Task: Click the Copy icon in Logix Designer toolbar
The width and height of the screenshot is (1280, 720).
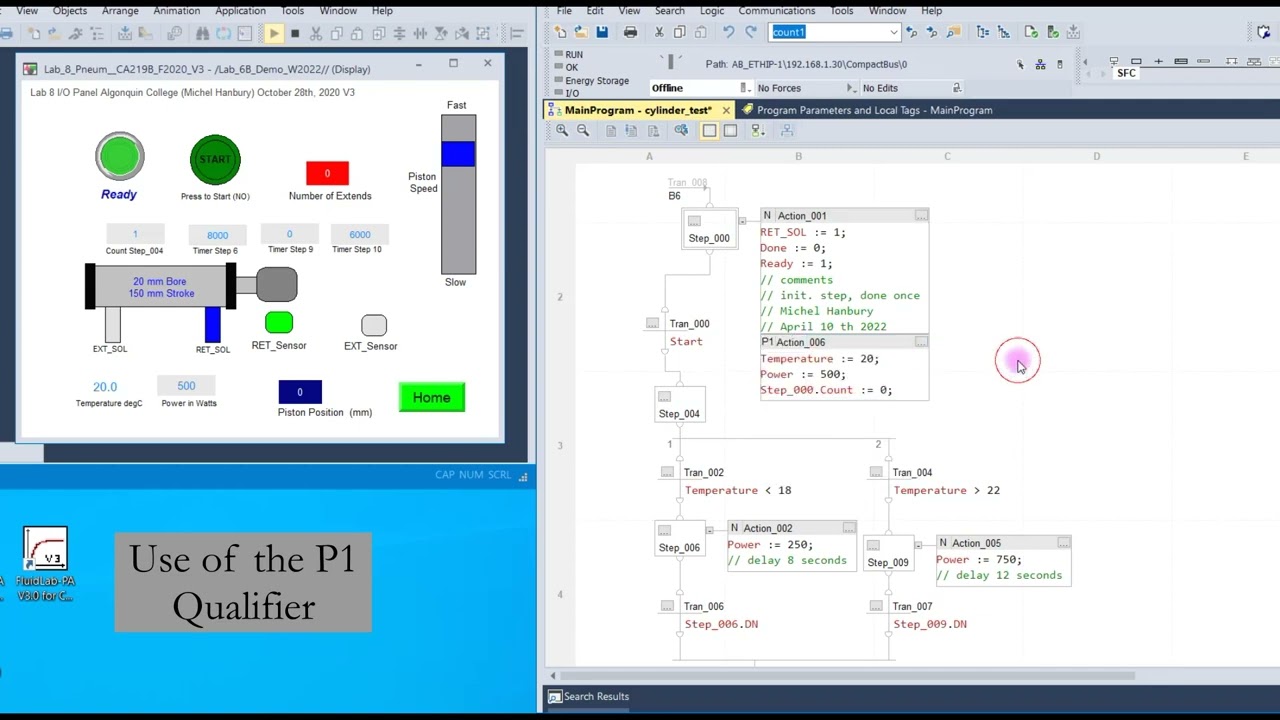Action: point(680,32)
